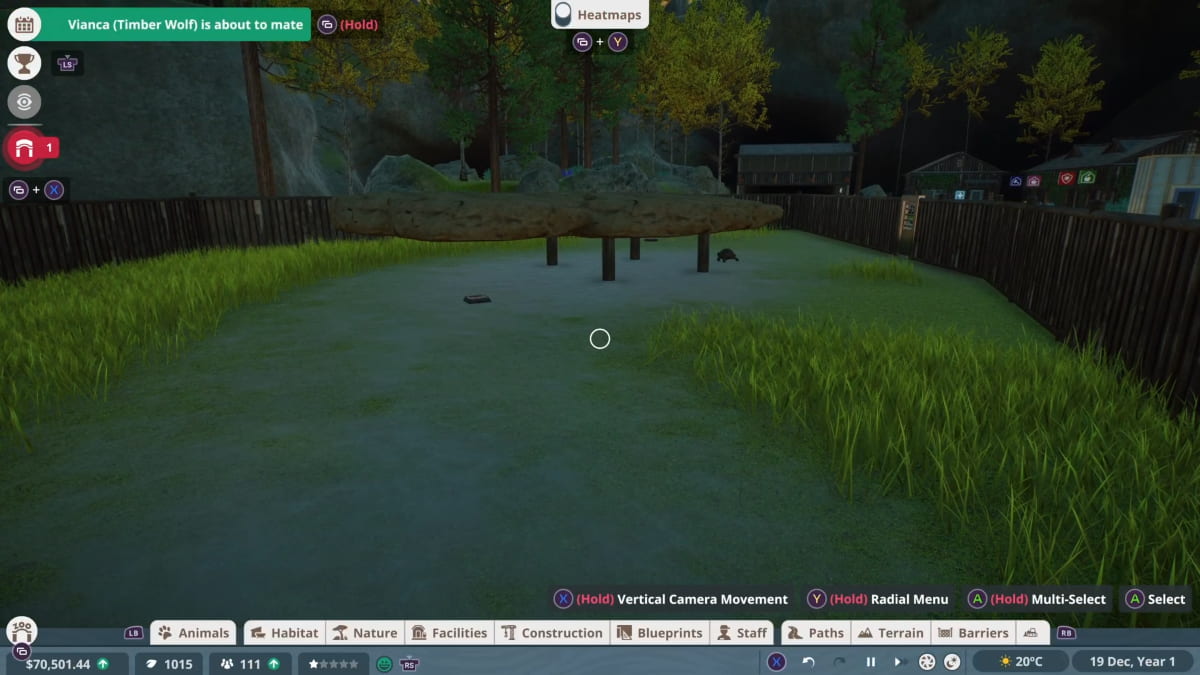
Task: Open the red habitat alert notification
Action: pyautogui.click(x=24, y=146)
